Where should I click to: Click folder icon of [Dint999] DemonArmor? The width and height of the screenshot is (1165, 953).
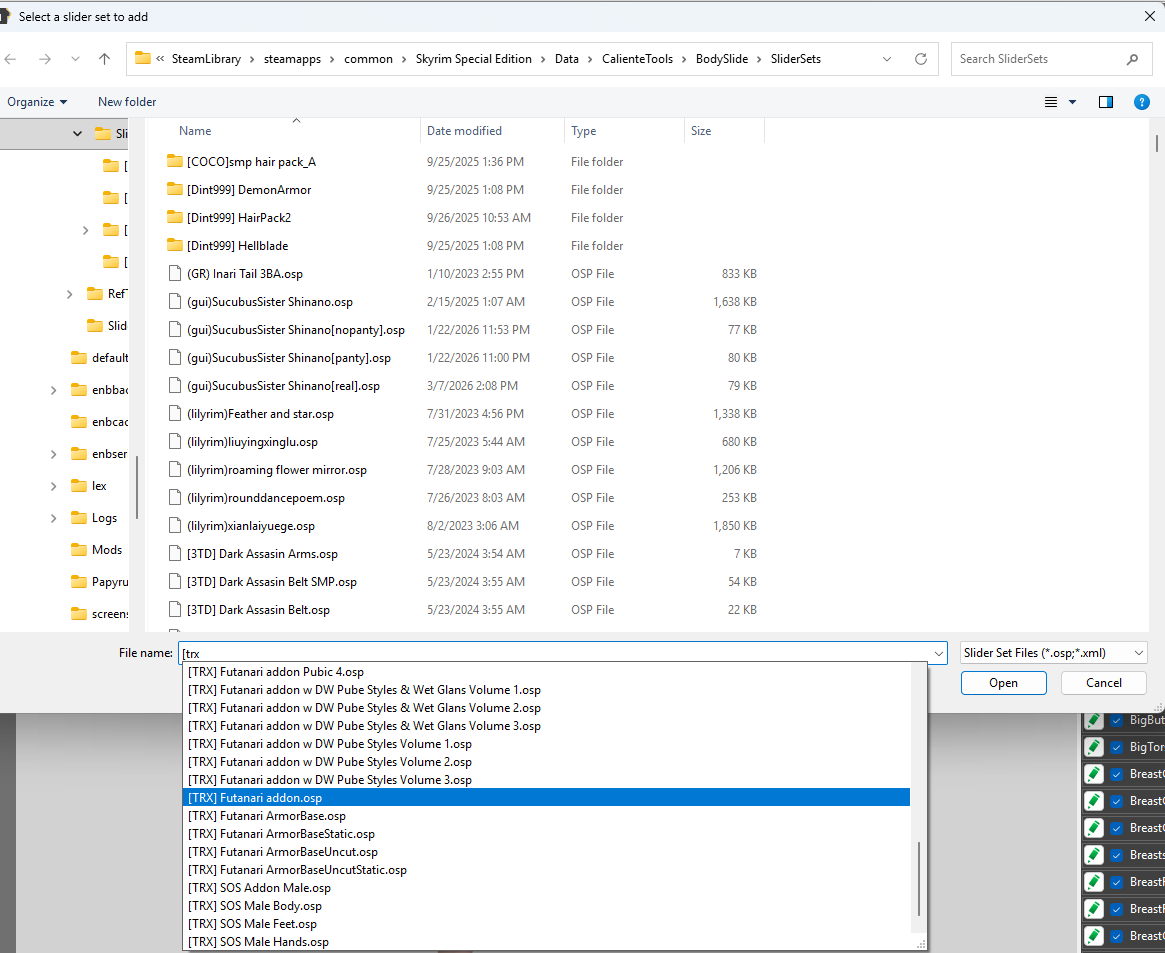pyautogui.click(x=175, y=189)
